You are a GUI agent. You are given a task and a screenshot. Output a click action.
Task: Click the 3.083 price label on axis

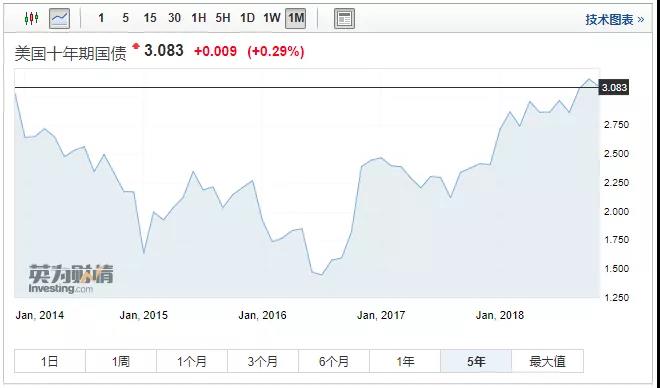(614, 87)
